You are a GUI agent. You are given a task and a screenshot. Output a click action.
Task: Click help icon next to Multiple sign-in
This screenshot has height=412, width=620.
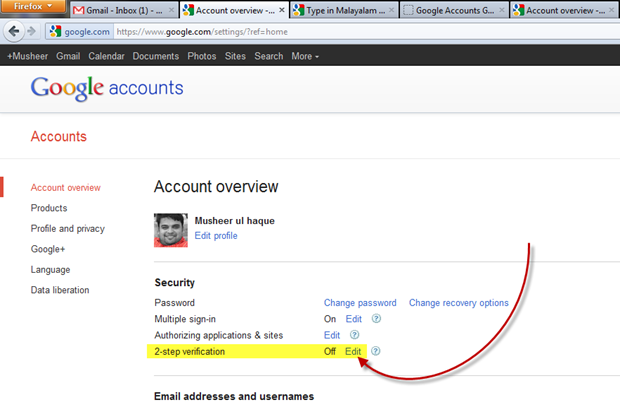376,319
